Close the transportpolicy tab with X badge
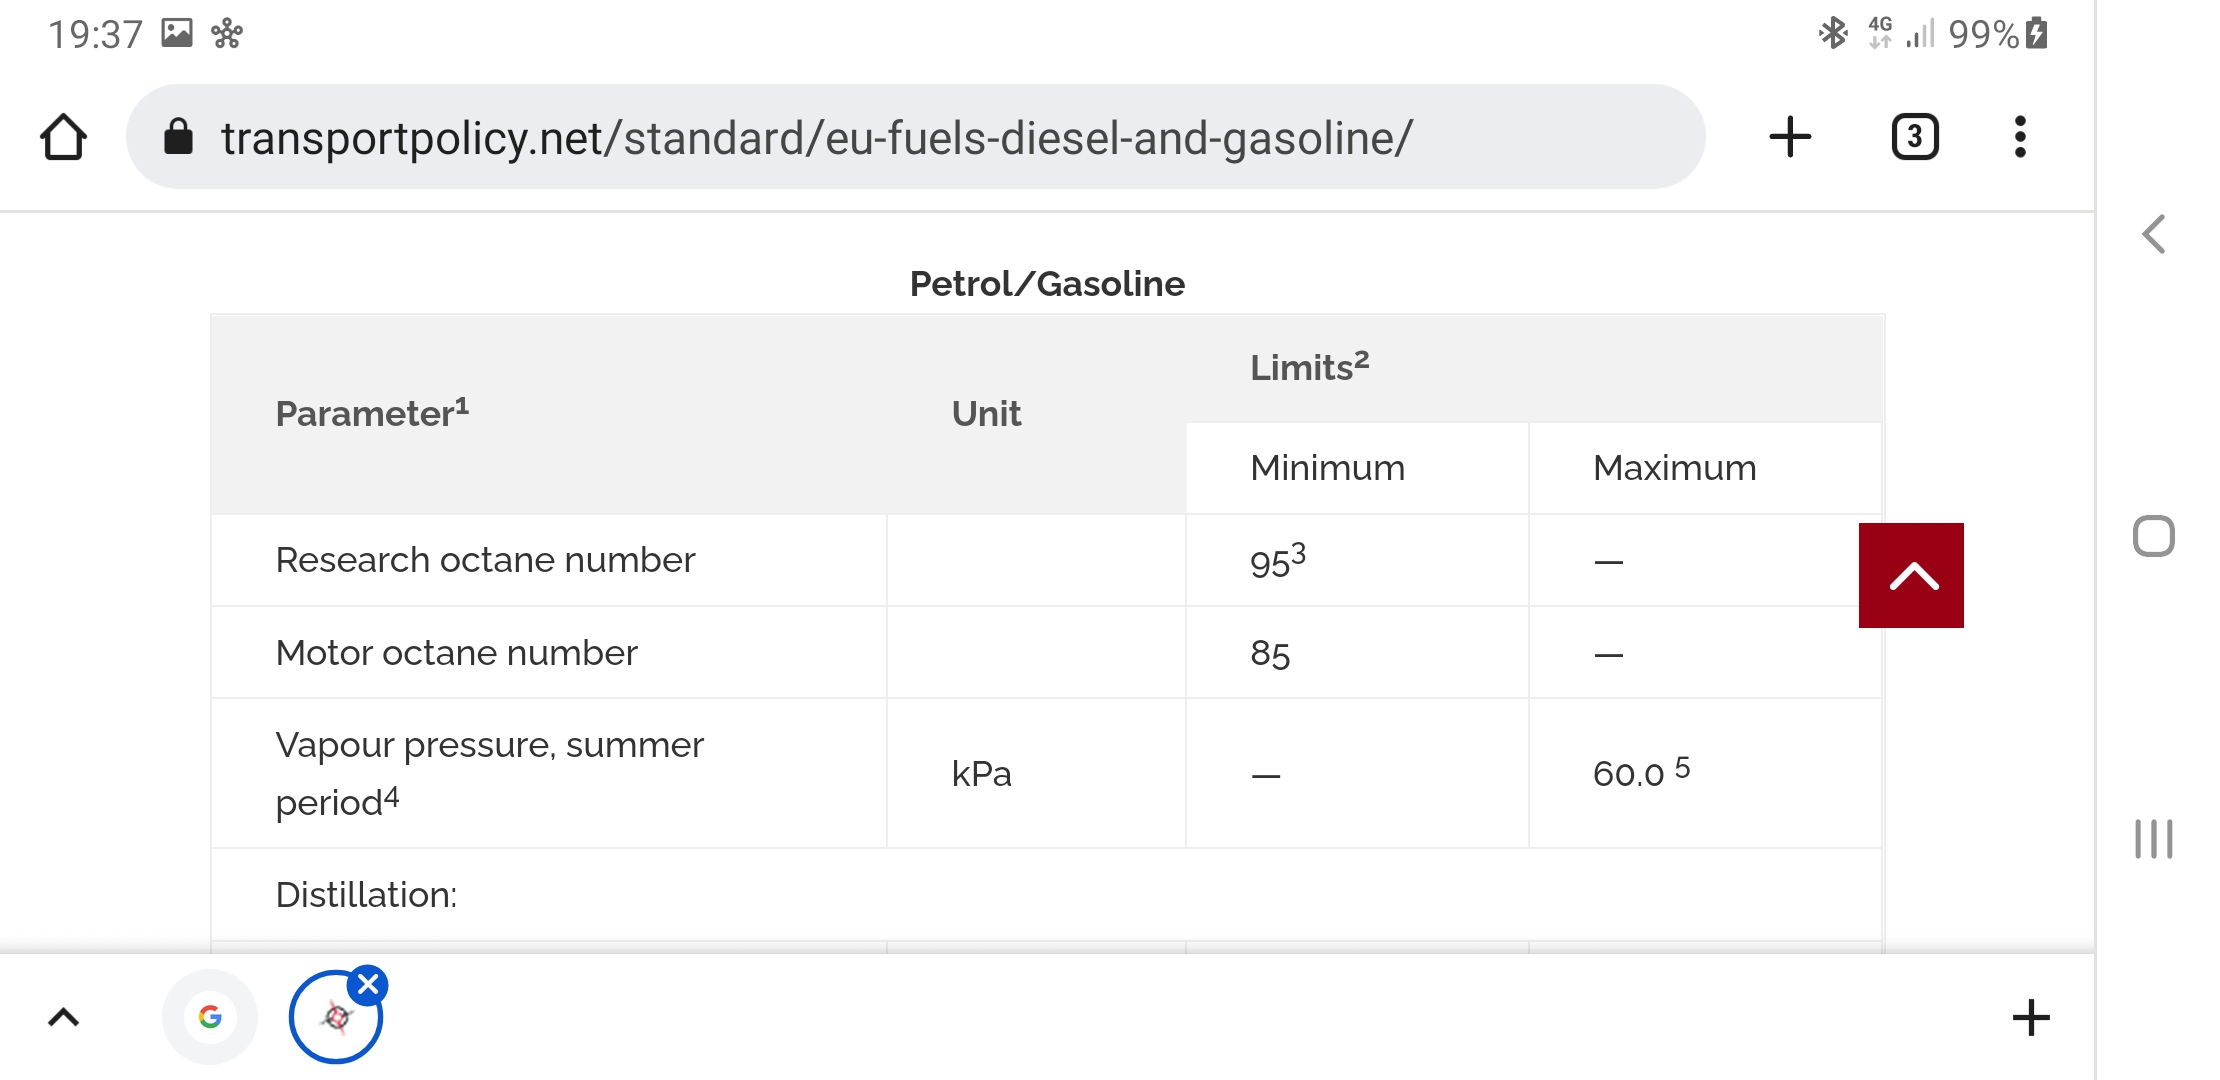The width and height of the screenshot is (2220, 1080). pos(368,985)
